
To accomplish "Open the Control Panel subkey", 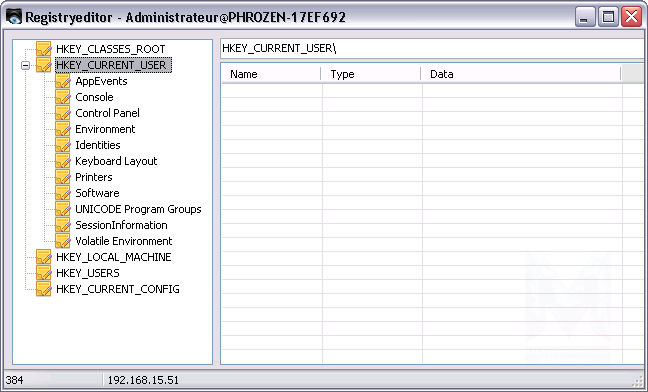I will pyautogui.click(x=107, y=113).
